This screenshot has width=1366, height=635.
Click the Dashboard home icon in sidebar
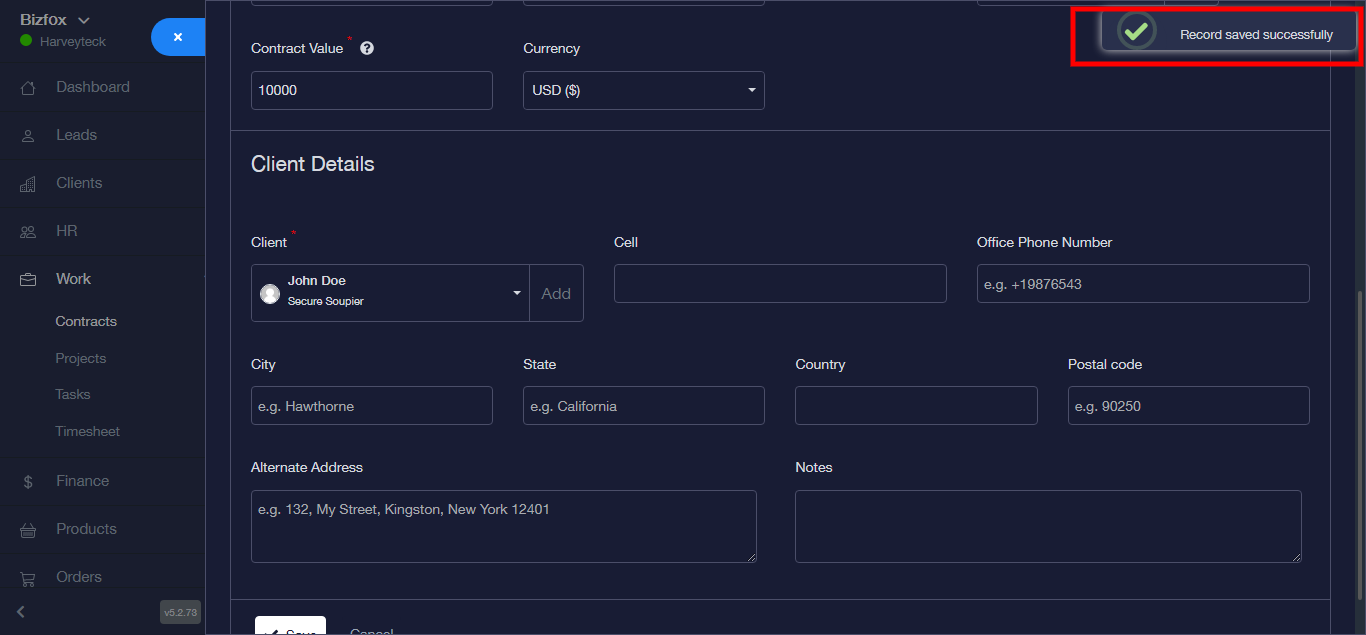click(x=28, y=88)
